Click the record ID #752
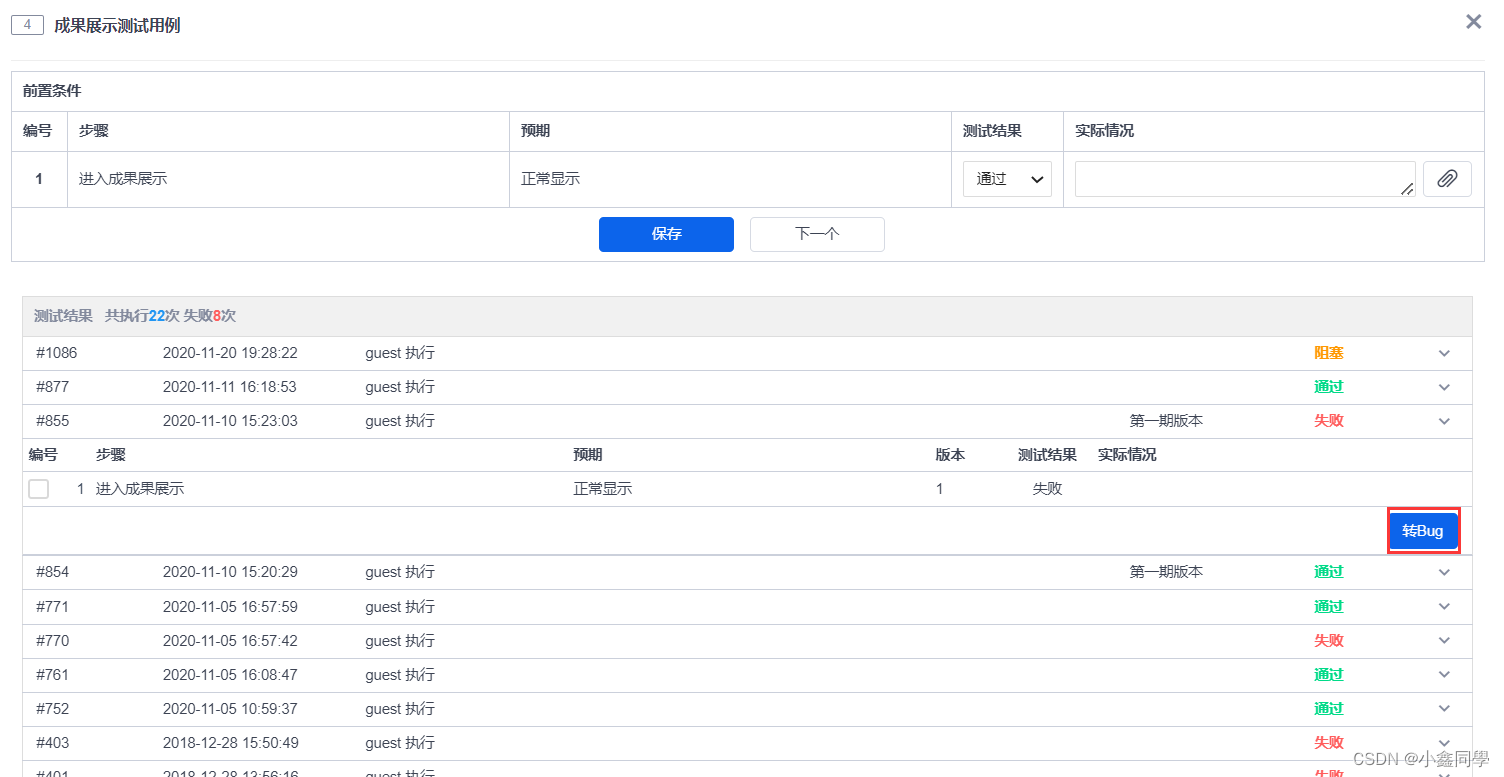Viewport: 1504px width, 777px height. [53, 709]
